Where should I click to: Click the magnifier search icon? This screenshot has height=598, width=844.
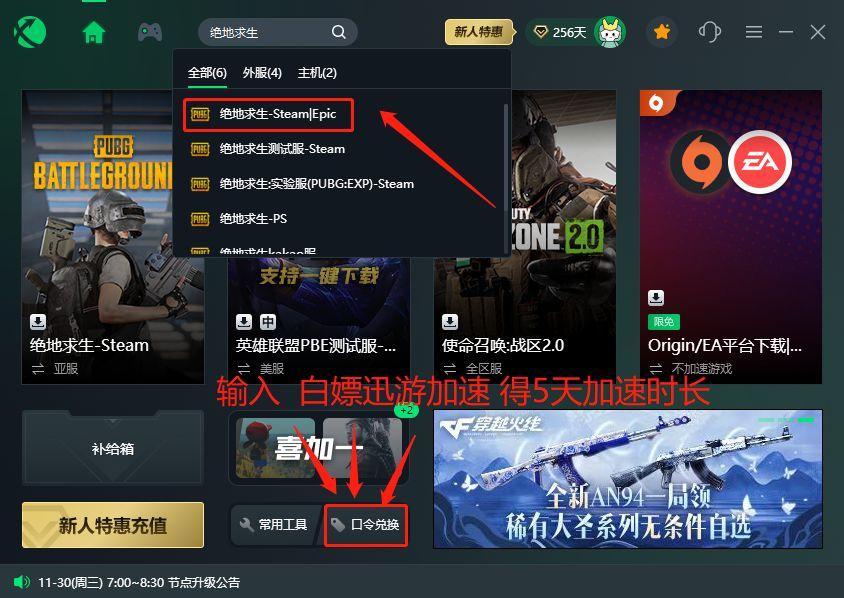pyautogui.click(x=339, y=32)
